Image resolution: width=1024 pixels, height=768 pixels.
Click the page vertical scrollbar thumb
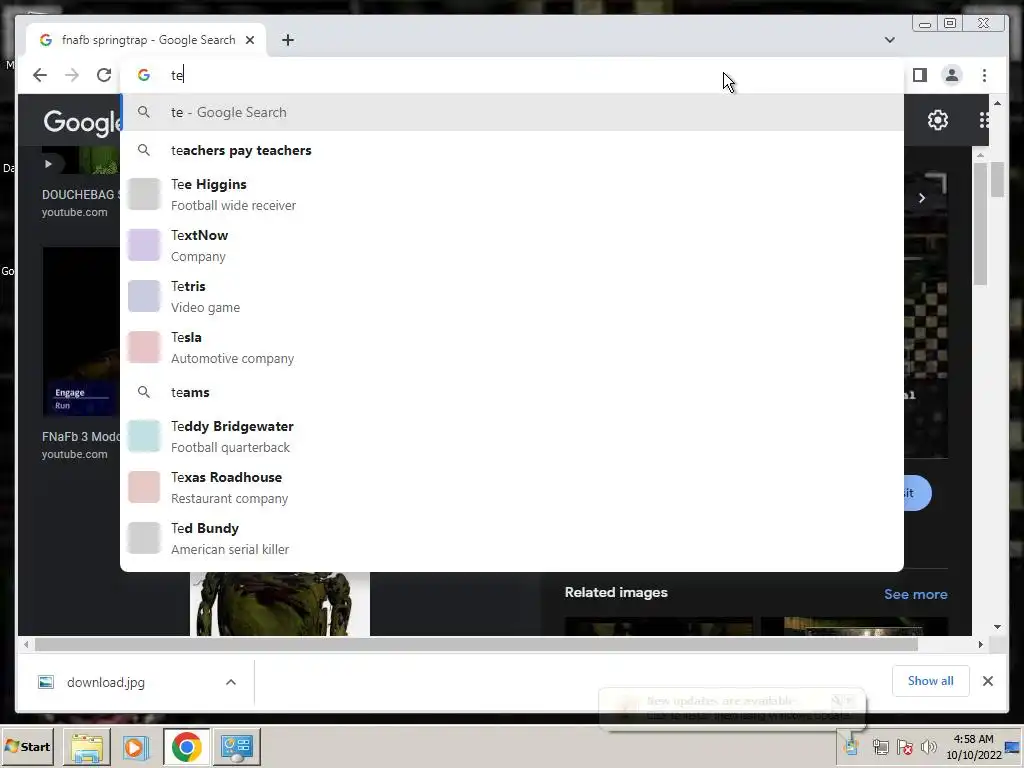click(997, 178)
